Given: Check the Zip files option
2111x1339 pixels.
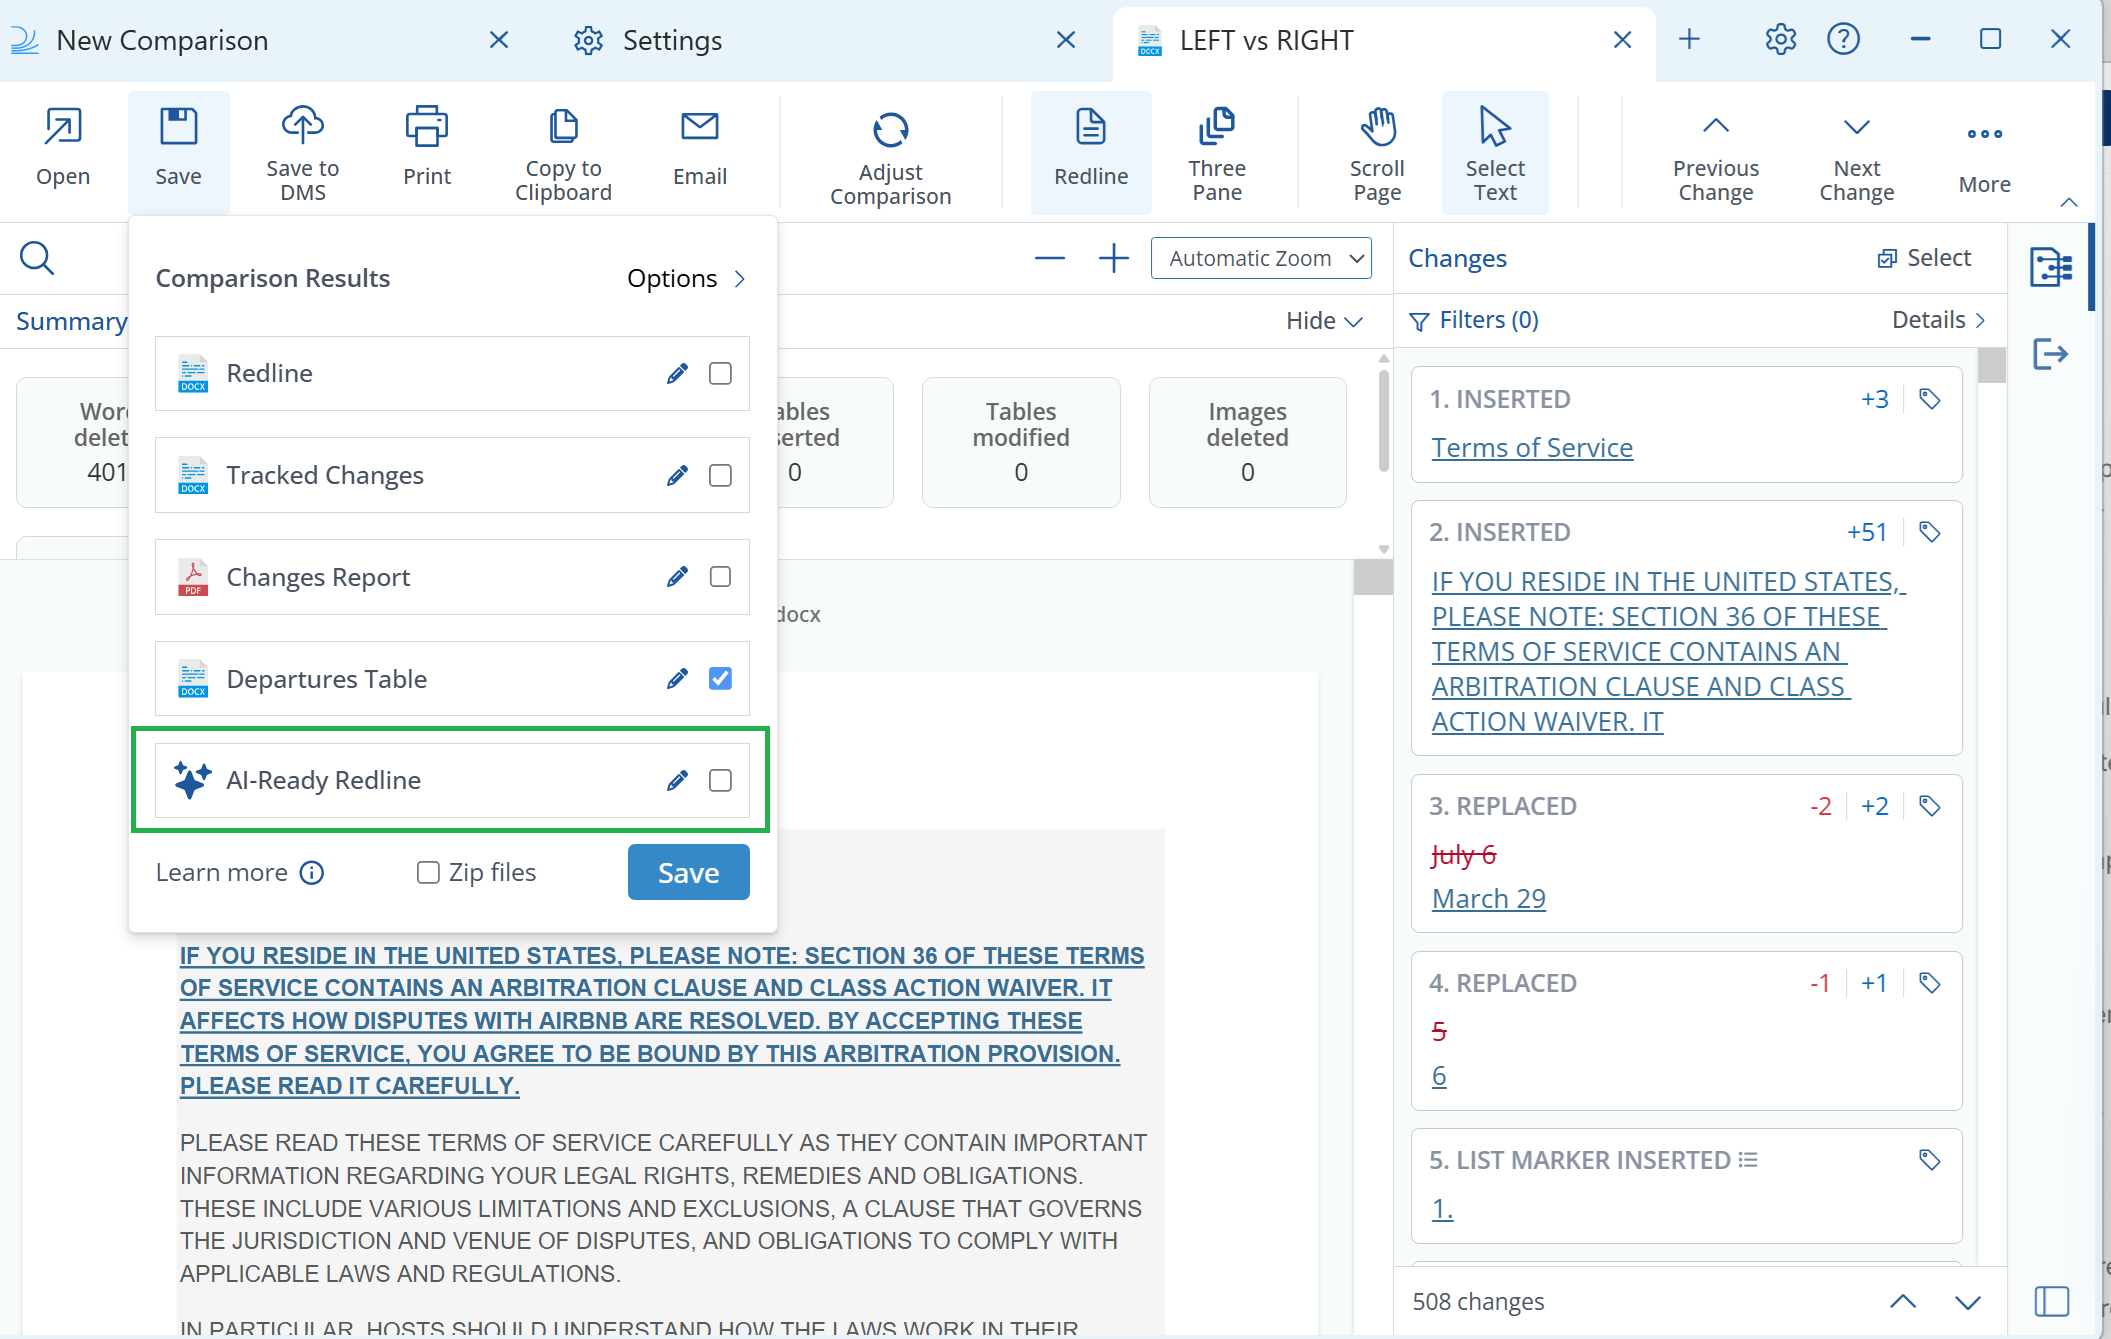Looking at the screenshot, I should tap(428, 872).
